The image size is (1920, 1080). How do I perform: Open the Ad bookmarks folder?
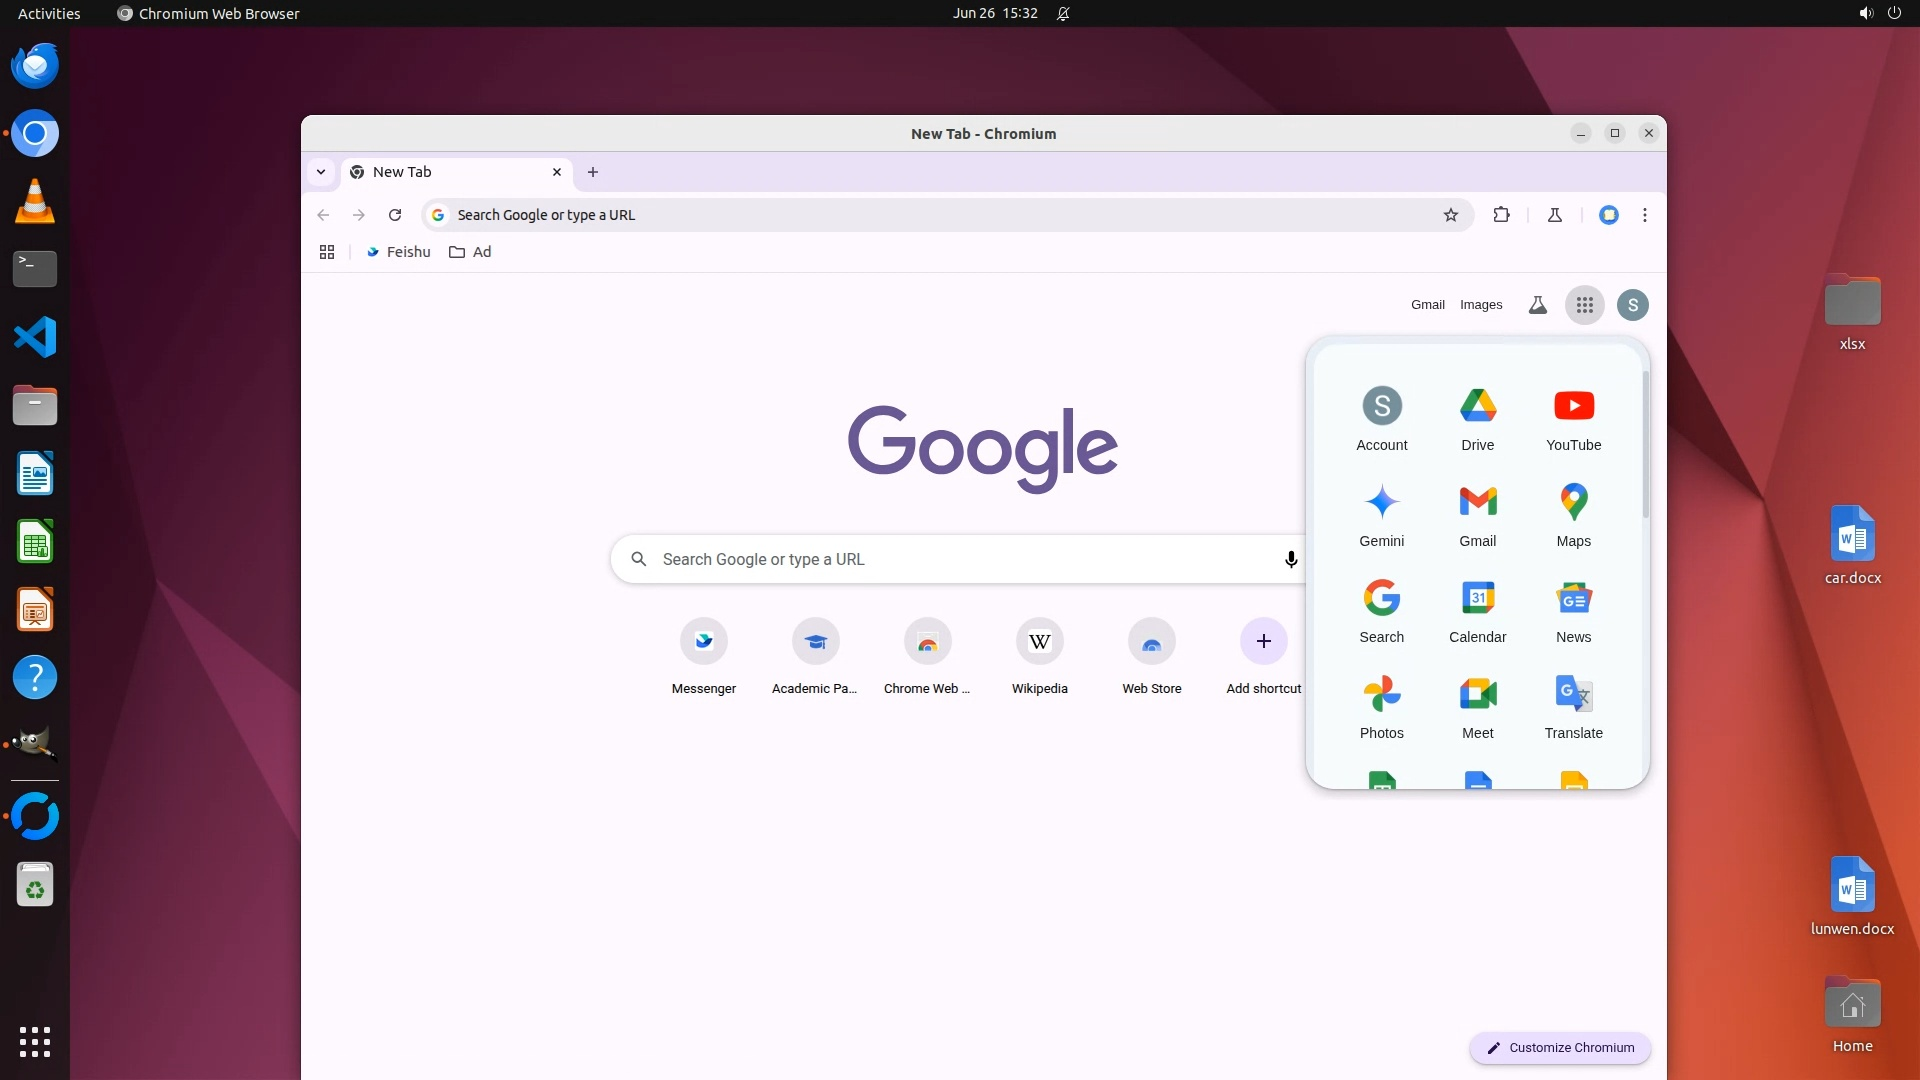tap(470, 252)
